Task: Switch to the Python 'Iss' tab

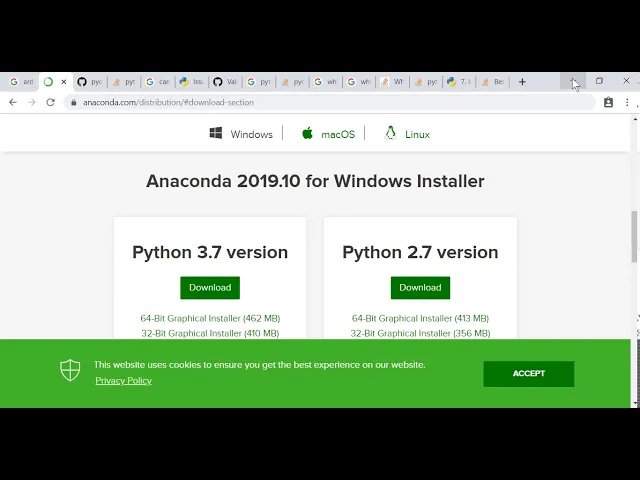Action: [191, 82]
